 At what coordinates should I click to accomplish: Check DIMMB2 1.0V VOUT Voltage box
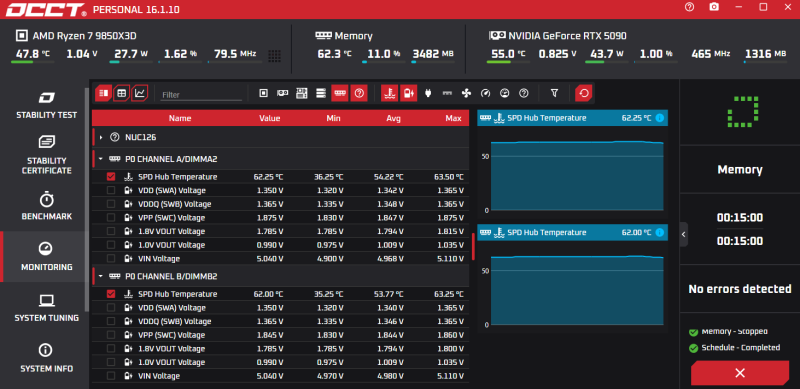coord(111,362)
